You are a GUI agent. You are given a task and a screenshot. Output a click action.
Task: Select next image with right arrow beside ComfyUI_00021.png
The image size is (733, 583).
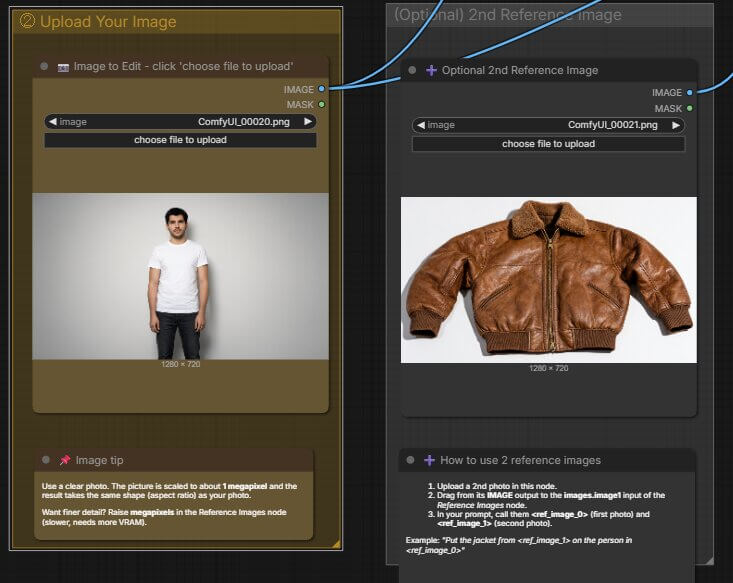point(676,125)
